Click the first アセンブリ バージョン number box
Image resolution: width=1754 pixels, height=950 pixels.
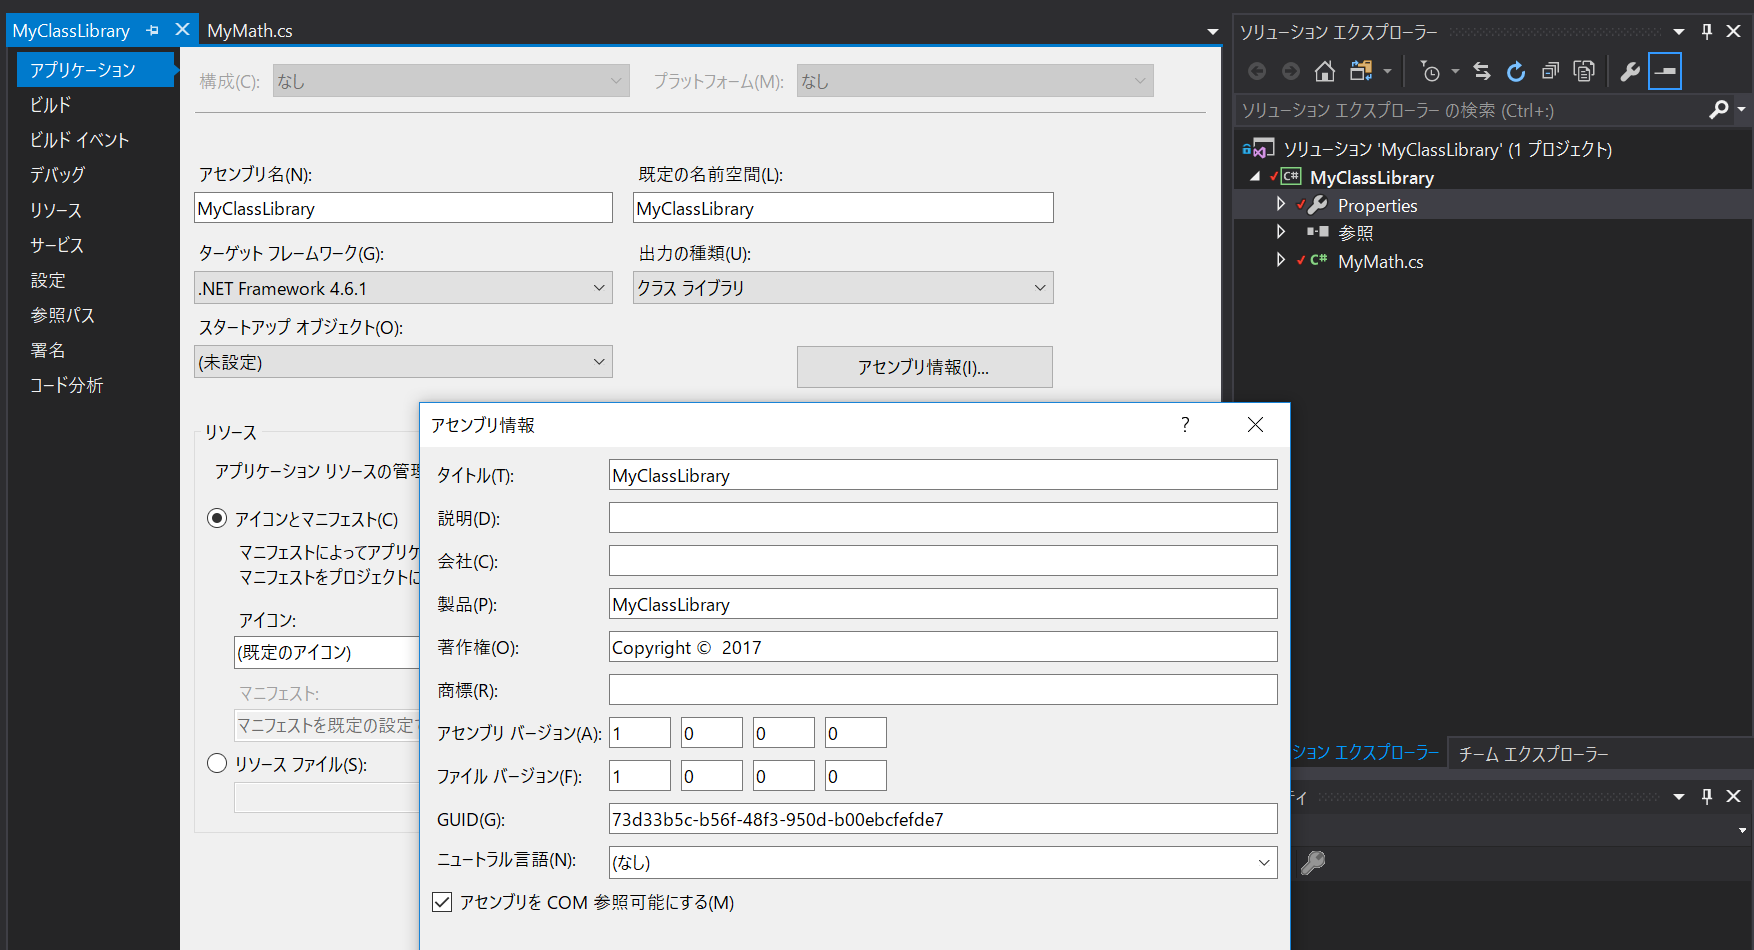coord(640,733)
